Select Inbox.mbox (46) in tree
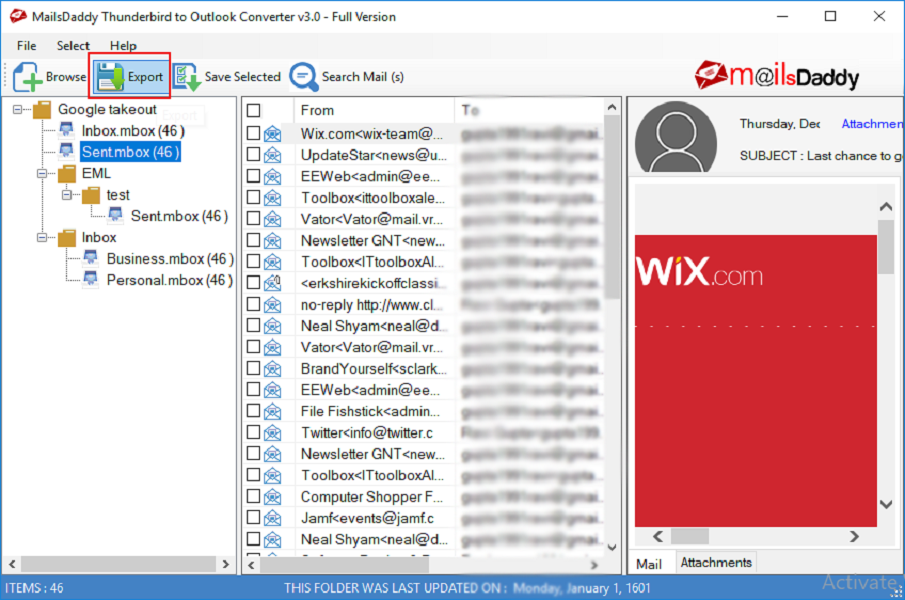This screenshot has width=905, height=600. coord(133,131)
